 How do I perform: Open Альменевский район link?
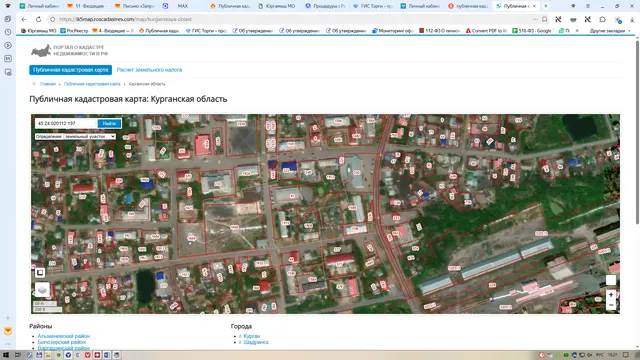click(x=64, y=336)
